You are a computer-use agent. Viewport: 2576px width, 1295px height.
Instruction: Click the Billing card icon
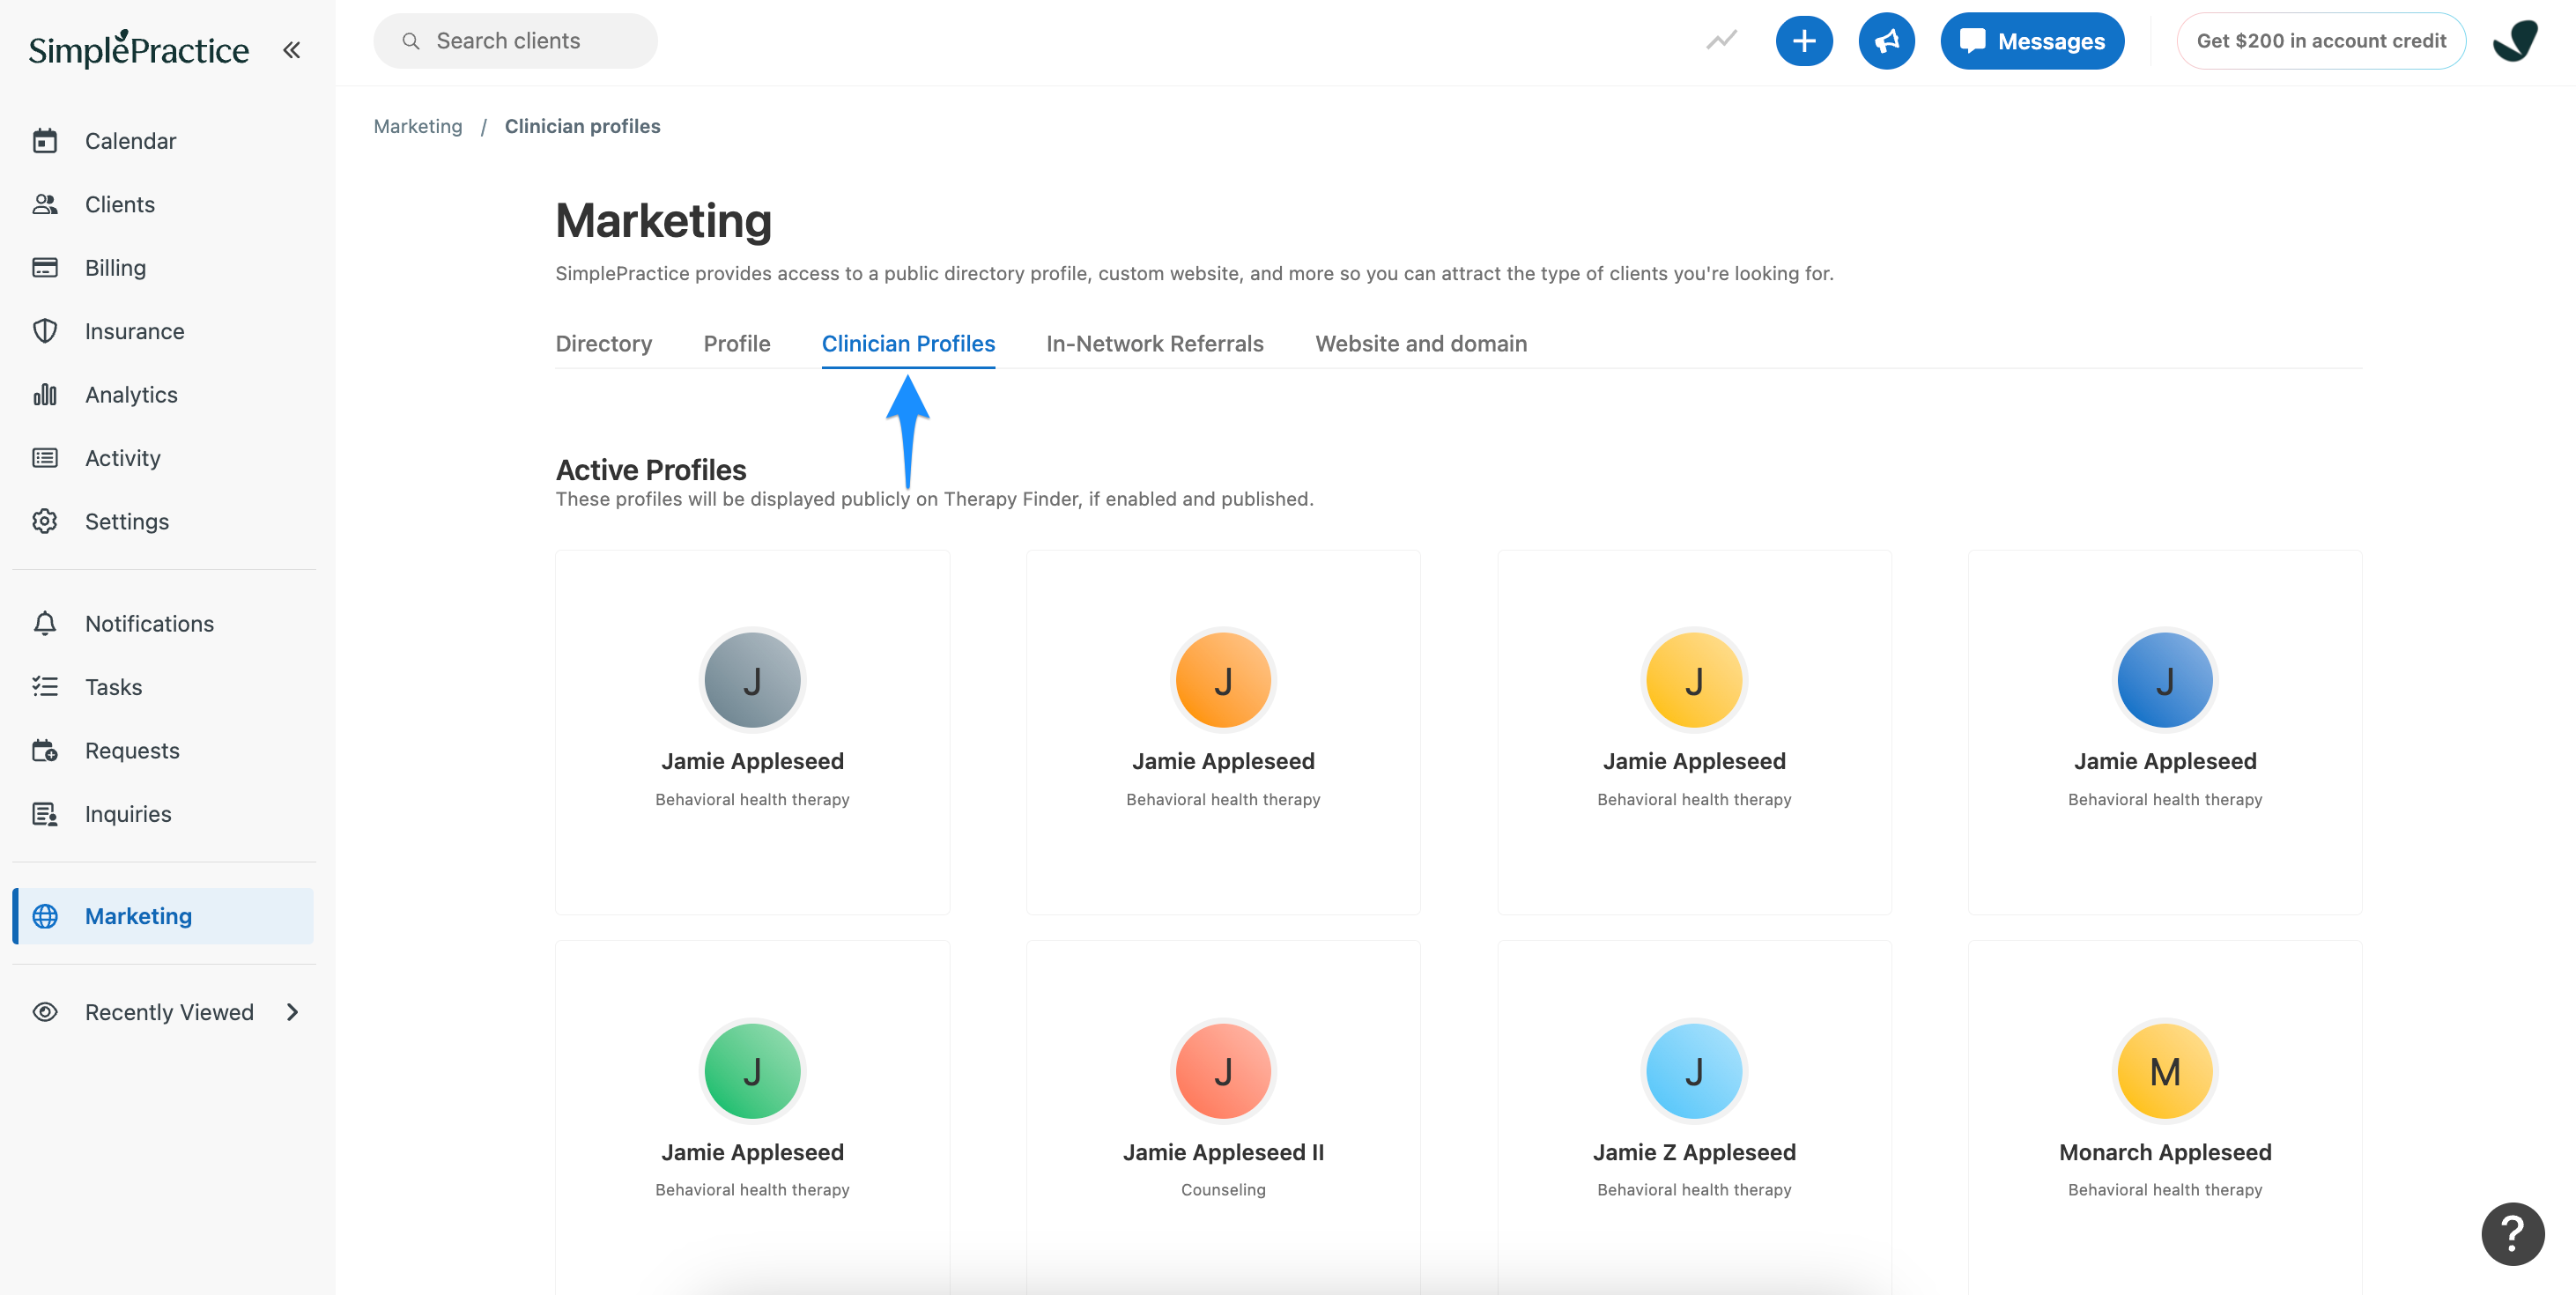[x=45, y=267]
